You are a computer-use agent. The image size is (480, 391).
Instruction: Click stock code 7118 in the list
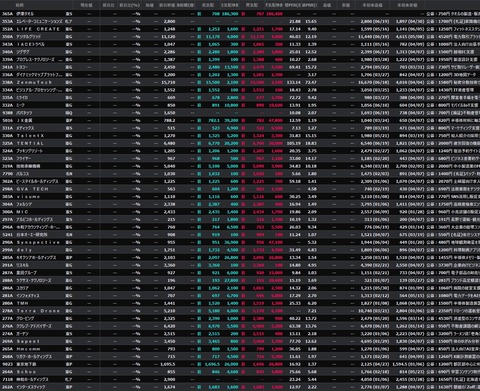(7, 379)
